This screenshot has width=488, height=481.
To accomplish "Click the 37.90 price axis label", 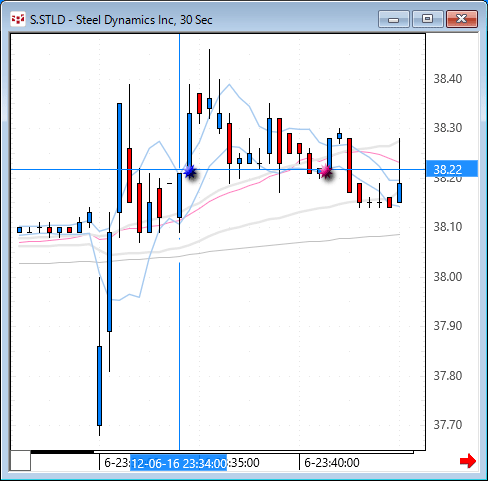I will pos(448,325).
